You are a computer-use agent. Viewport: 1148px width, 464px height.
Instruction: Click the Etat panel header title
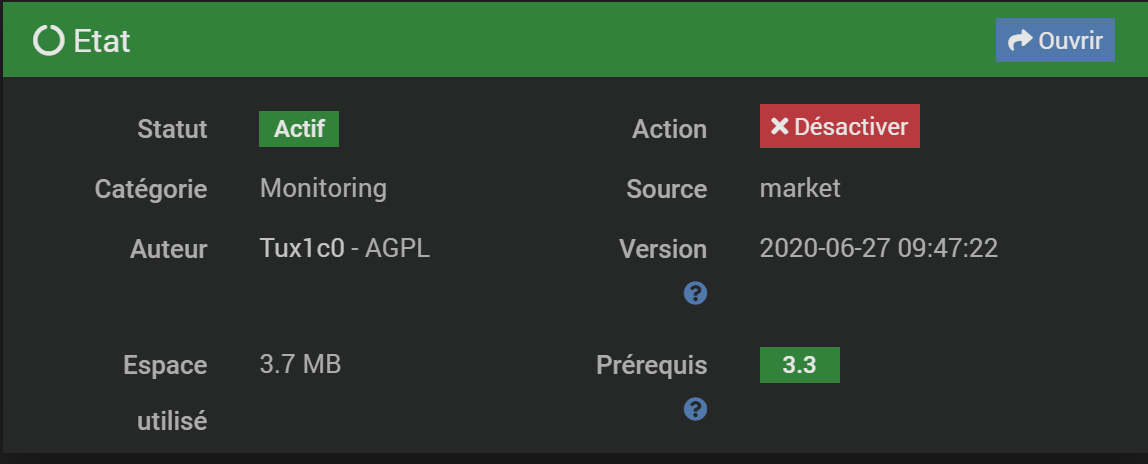pyautogui.click(x=102, y=41)
